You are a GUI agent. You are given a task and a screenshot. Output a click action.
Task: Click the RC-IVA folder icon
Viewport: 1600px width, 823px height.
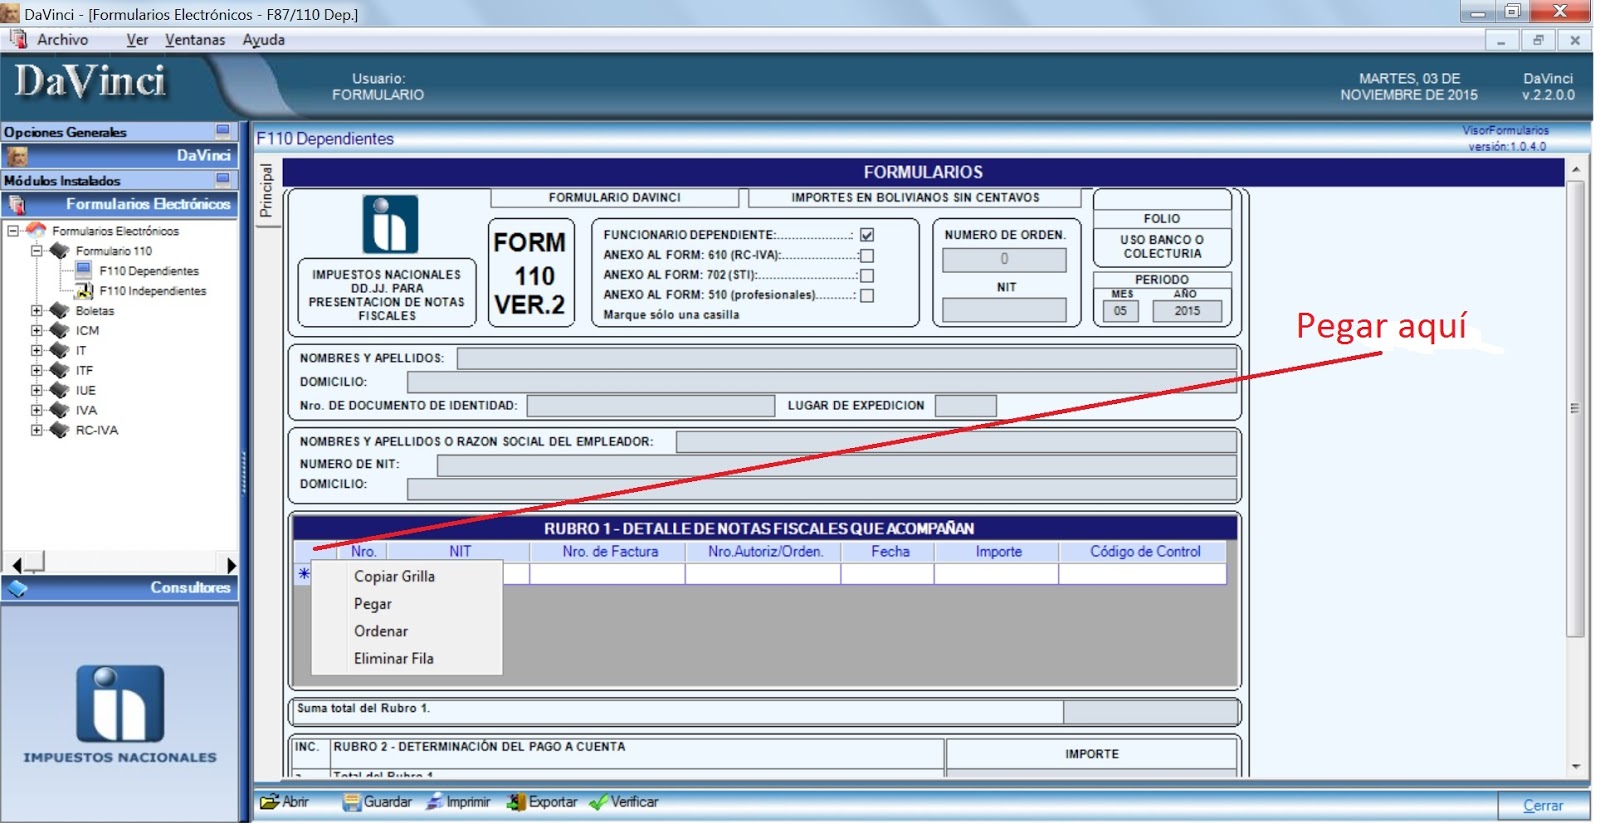coord(60,430)
